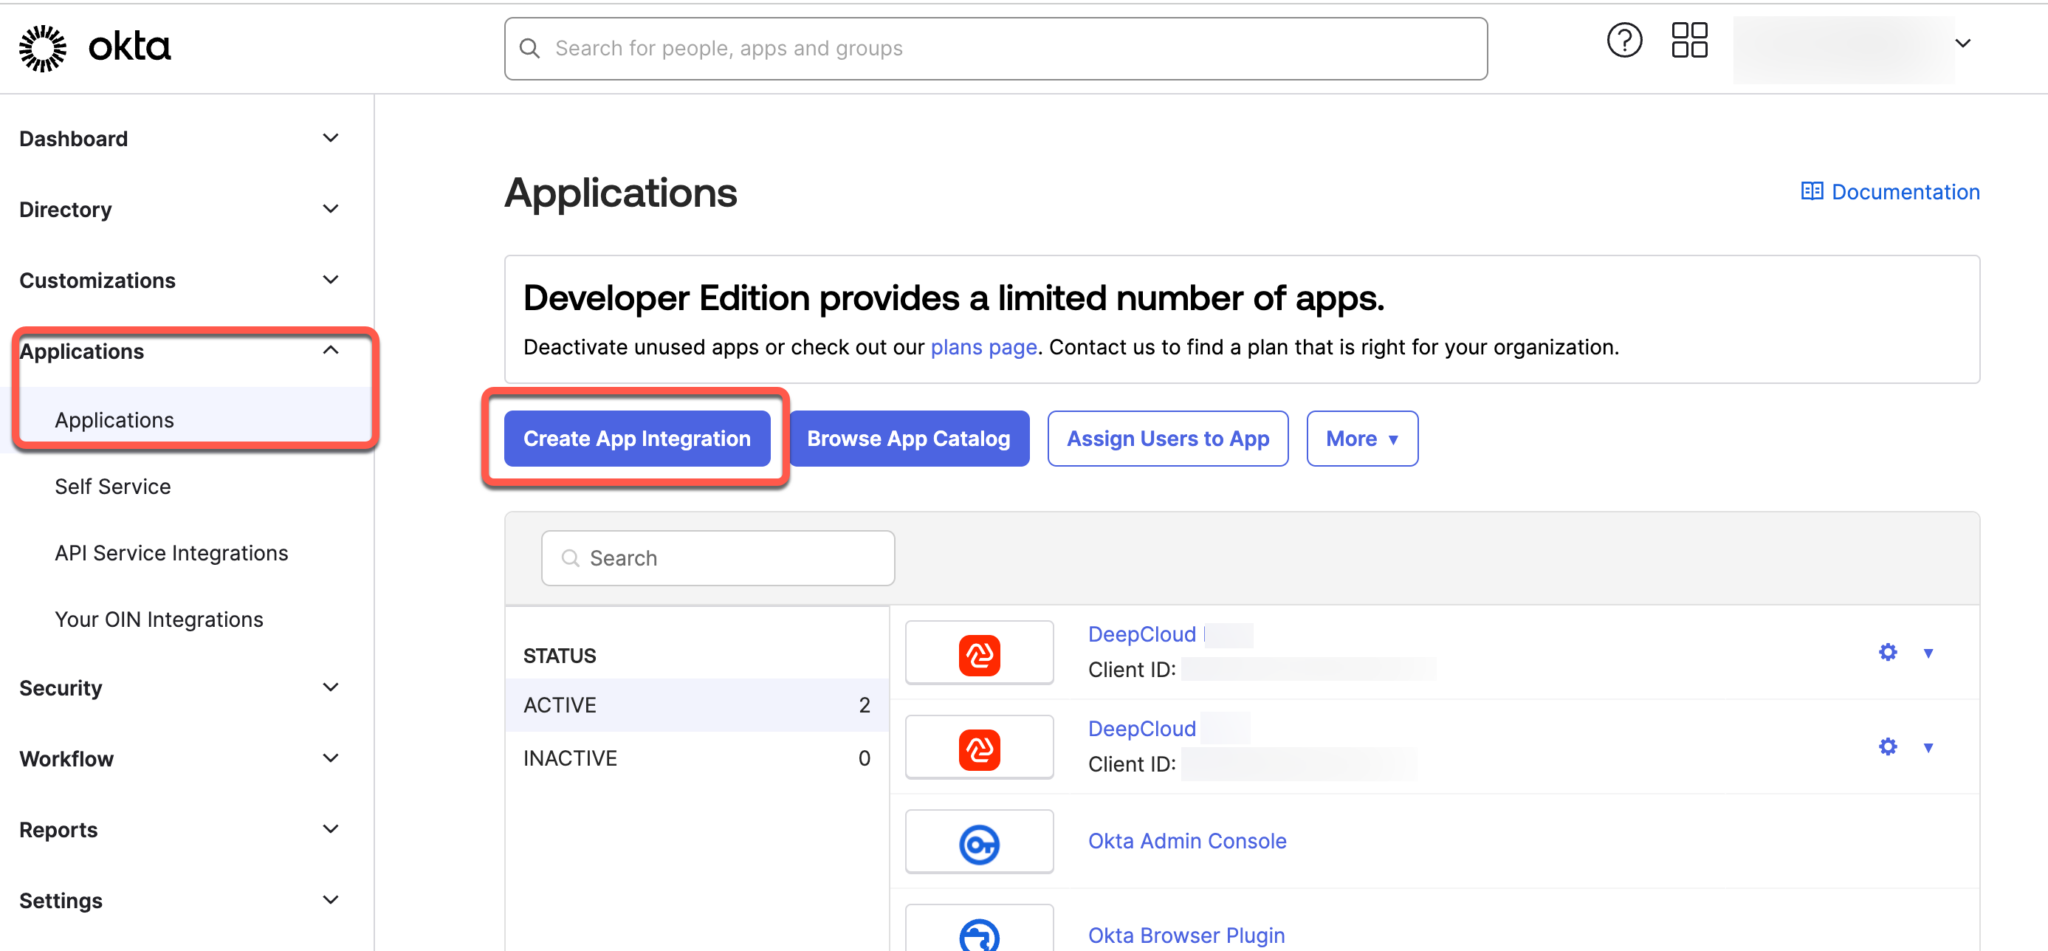Open the account menu chevron at top right
Viewport: 2048px width, 951px height.
coord(1963,43)
